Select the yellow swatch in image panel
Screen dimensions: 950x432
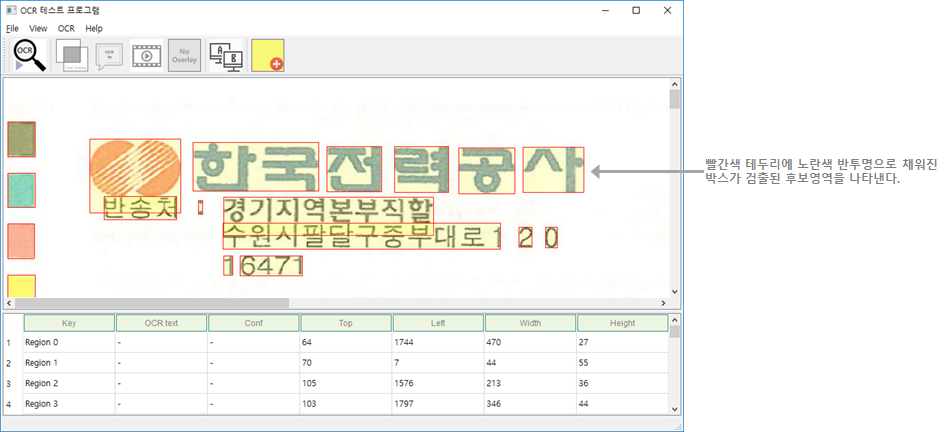pyautogui.click(x=21, y=286)
